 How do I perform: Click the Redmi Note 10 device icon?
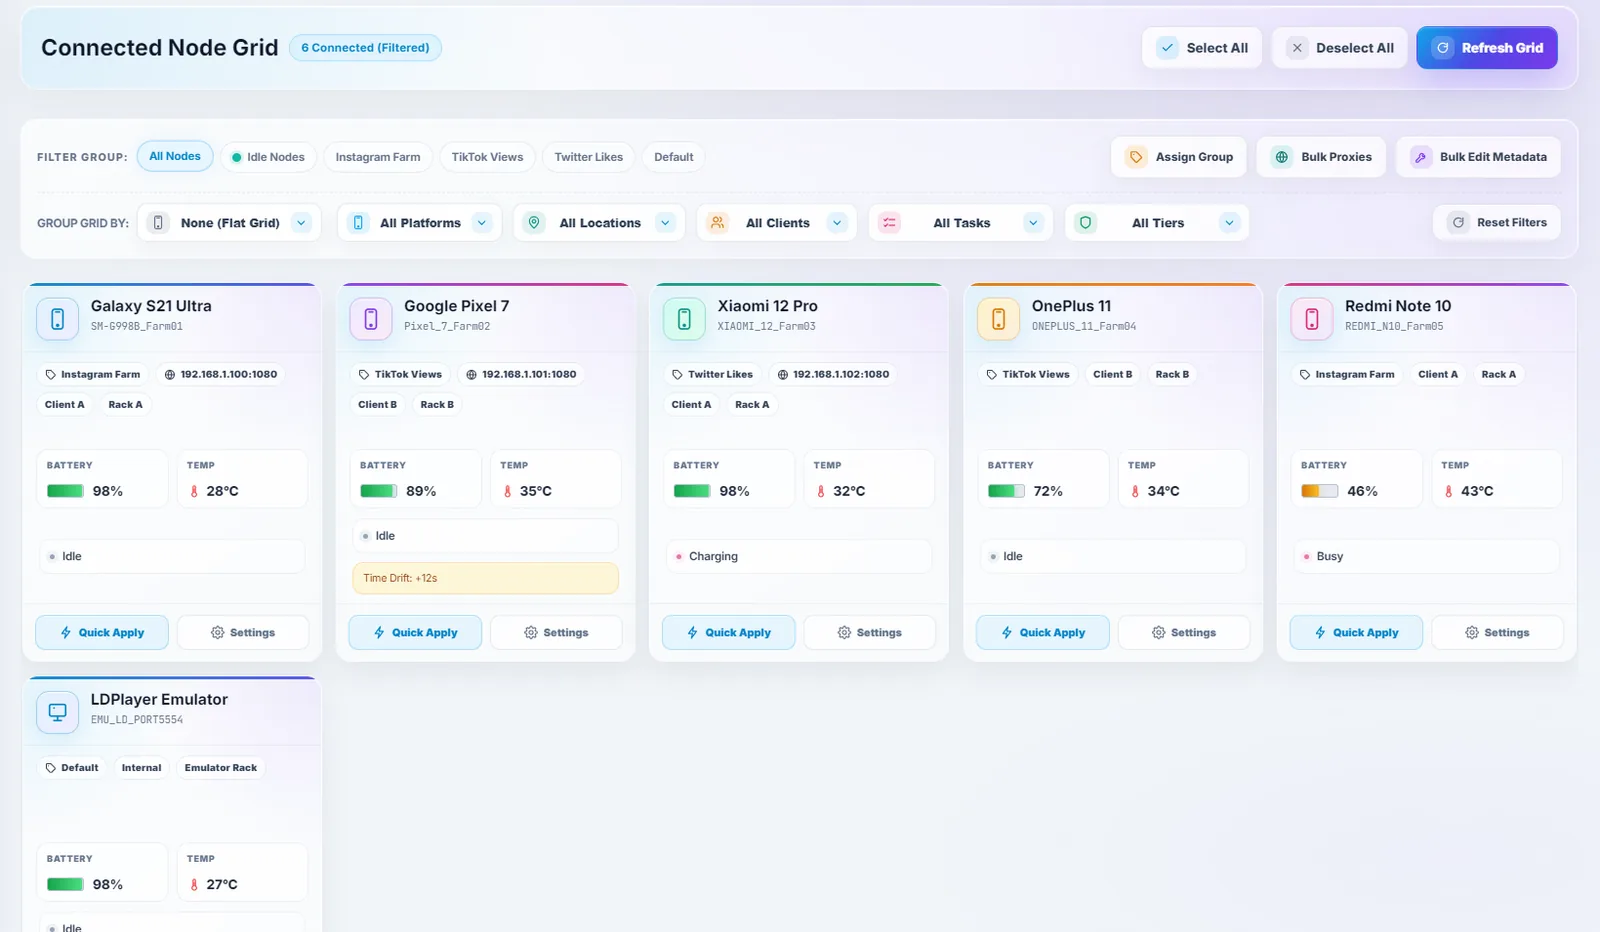(1311, 319)
